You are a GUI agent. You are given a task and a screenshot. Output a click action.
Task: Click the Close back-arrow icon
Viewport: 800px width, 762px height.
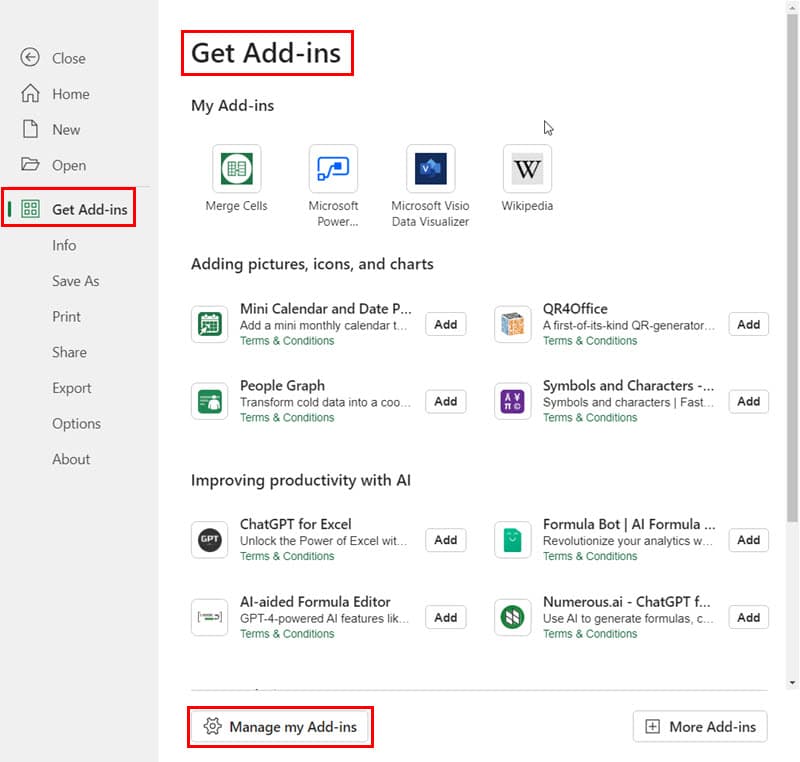[30, 58]
